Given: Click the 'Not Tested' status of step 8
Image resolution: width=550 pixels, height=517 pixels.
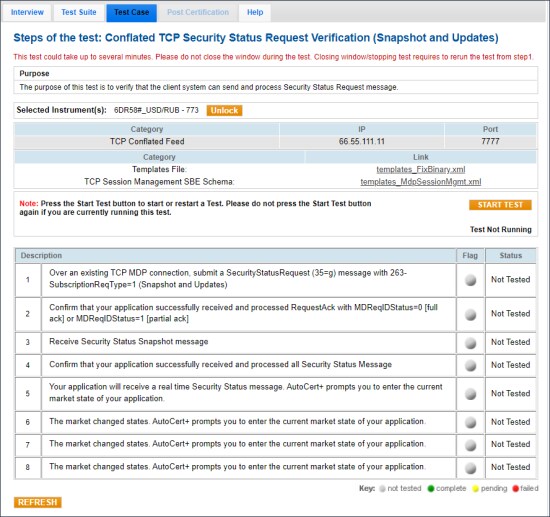Looking at the screenshot, I should (510, 467).
